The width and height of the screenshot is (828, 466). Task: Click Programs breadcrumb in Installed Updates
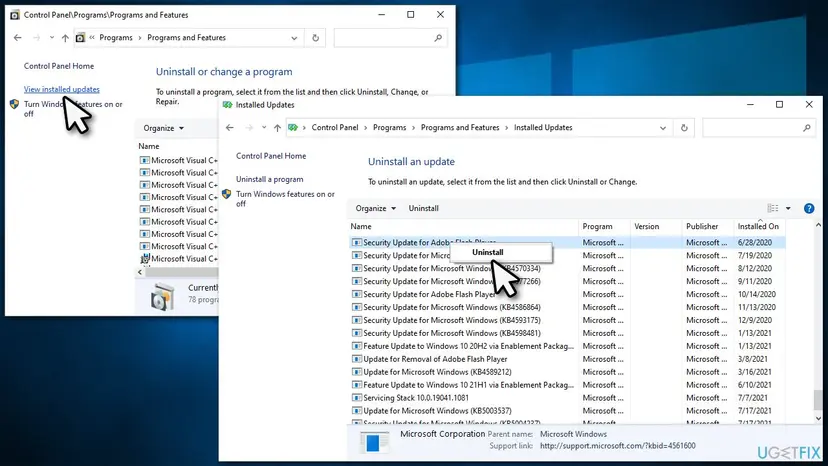[x=389, y=127]
